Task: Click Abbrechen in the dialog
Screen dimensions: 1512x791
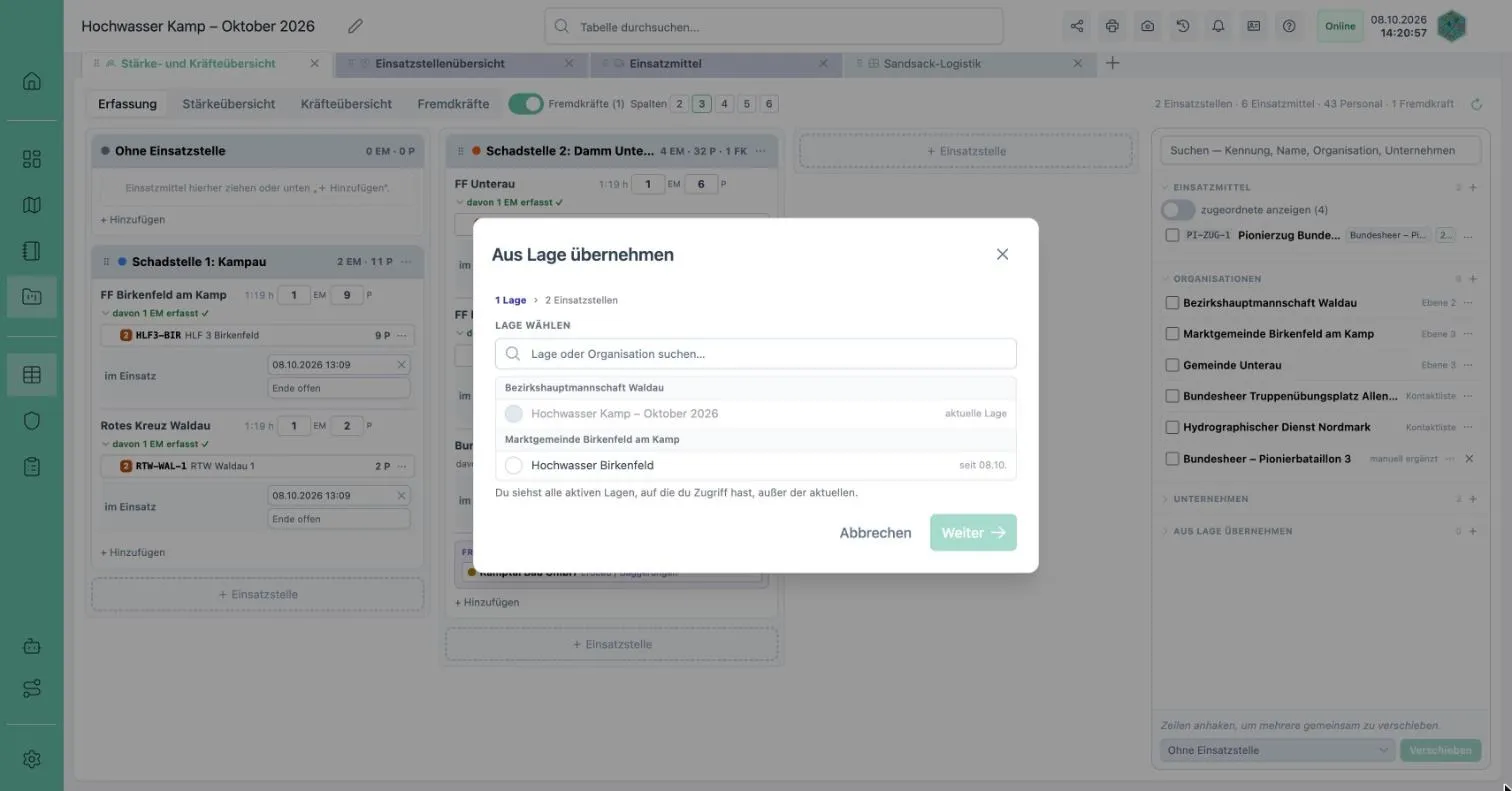Action: pyautogui.click(x=875, y=533)
